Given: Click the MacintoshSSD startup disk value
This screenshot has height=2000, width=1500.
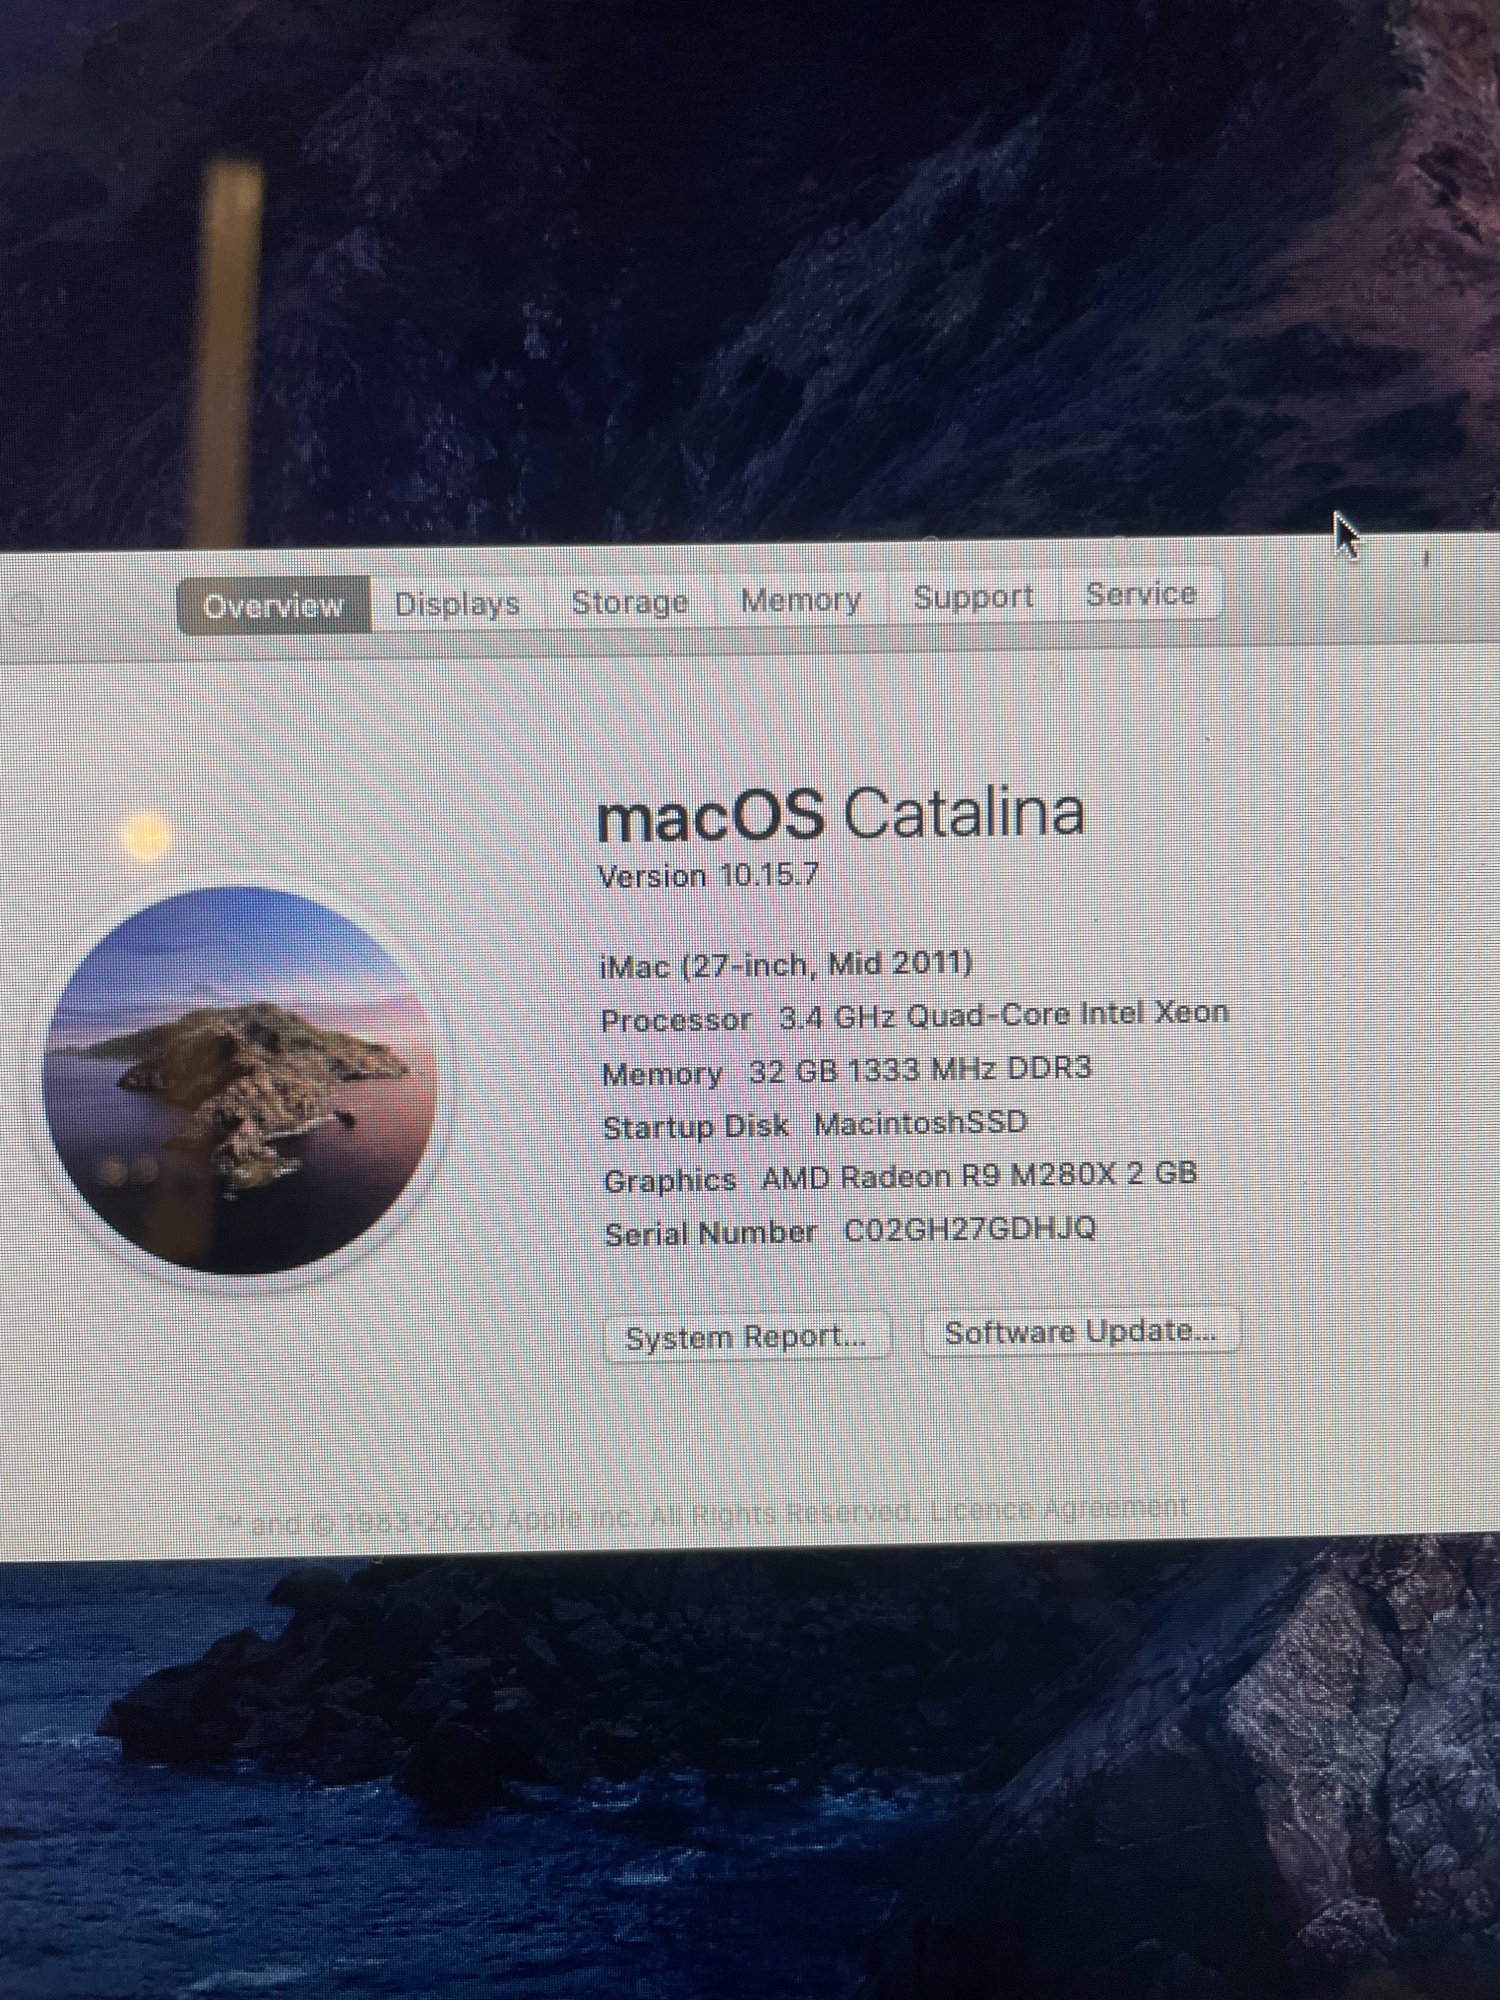Looking at the screenshot, I should 920,1122.
